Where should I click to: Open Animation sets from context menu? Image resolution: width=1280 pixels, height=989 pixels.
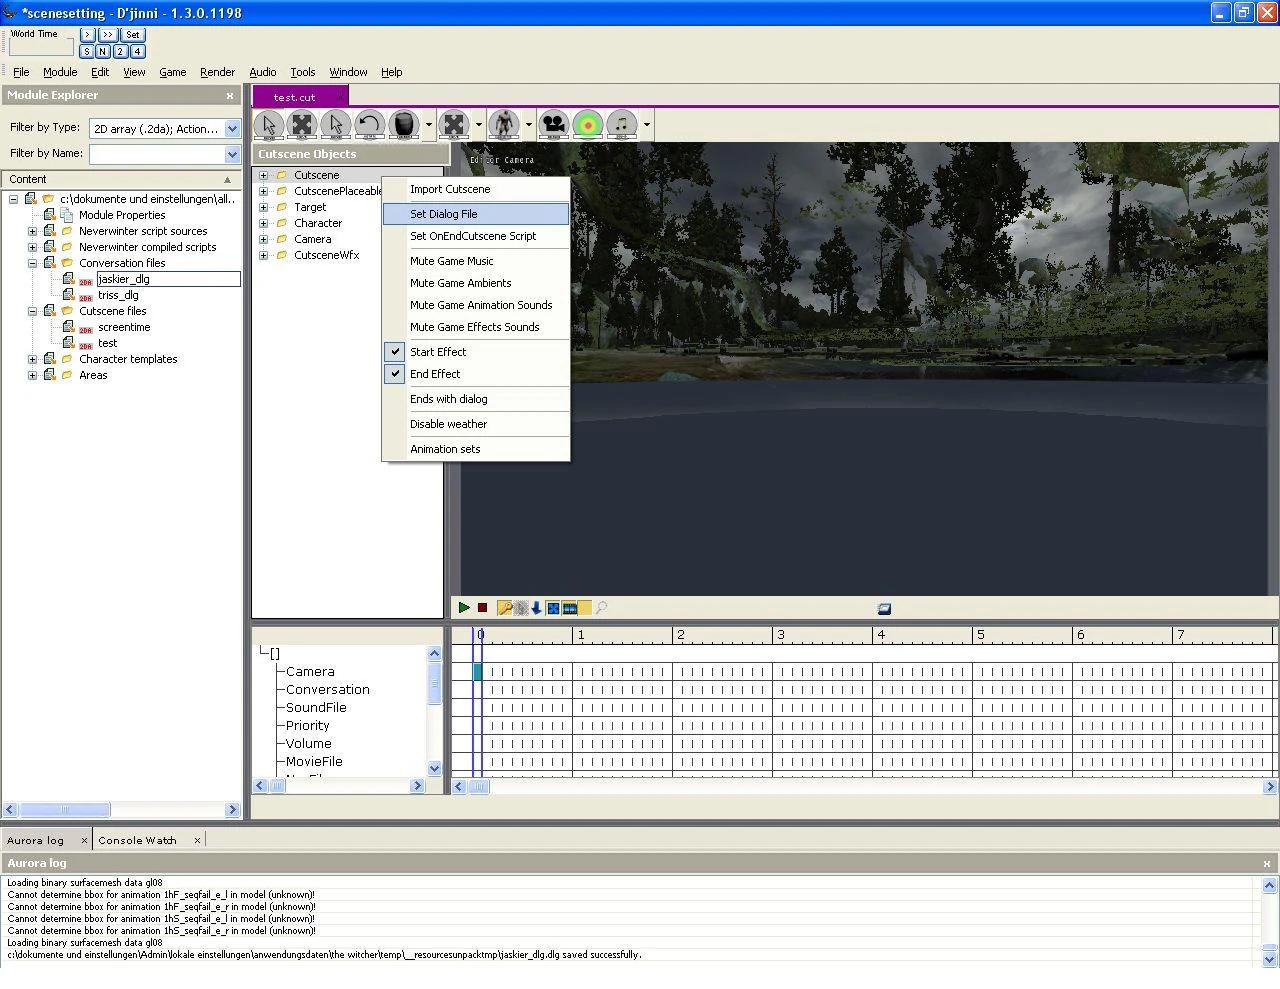click(476, 449)
